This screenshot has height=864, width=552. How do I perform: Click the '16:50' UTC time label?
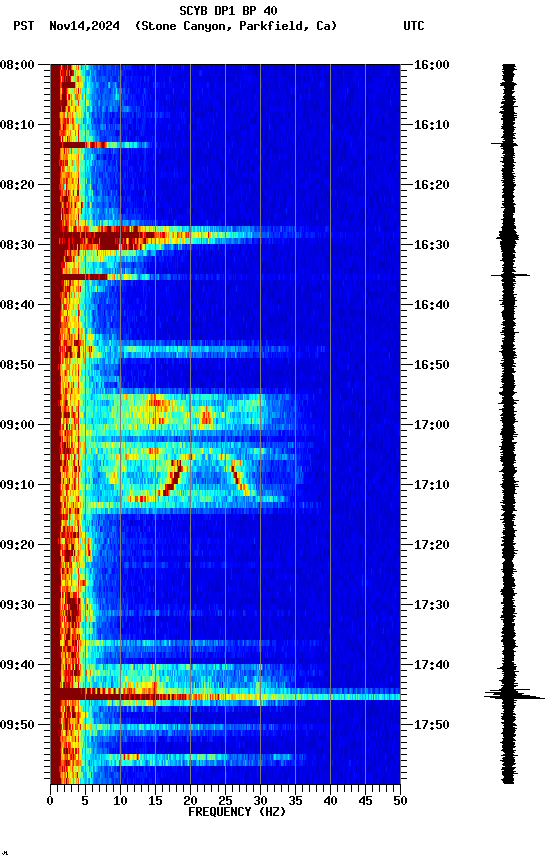tap(432, 365)
